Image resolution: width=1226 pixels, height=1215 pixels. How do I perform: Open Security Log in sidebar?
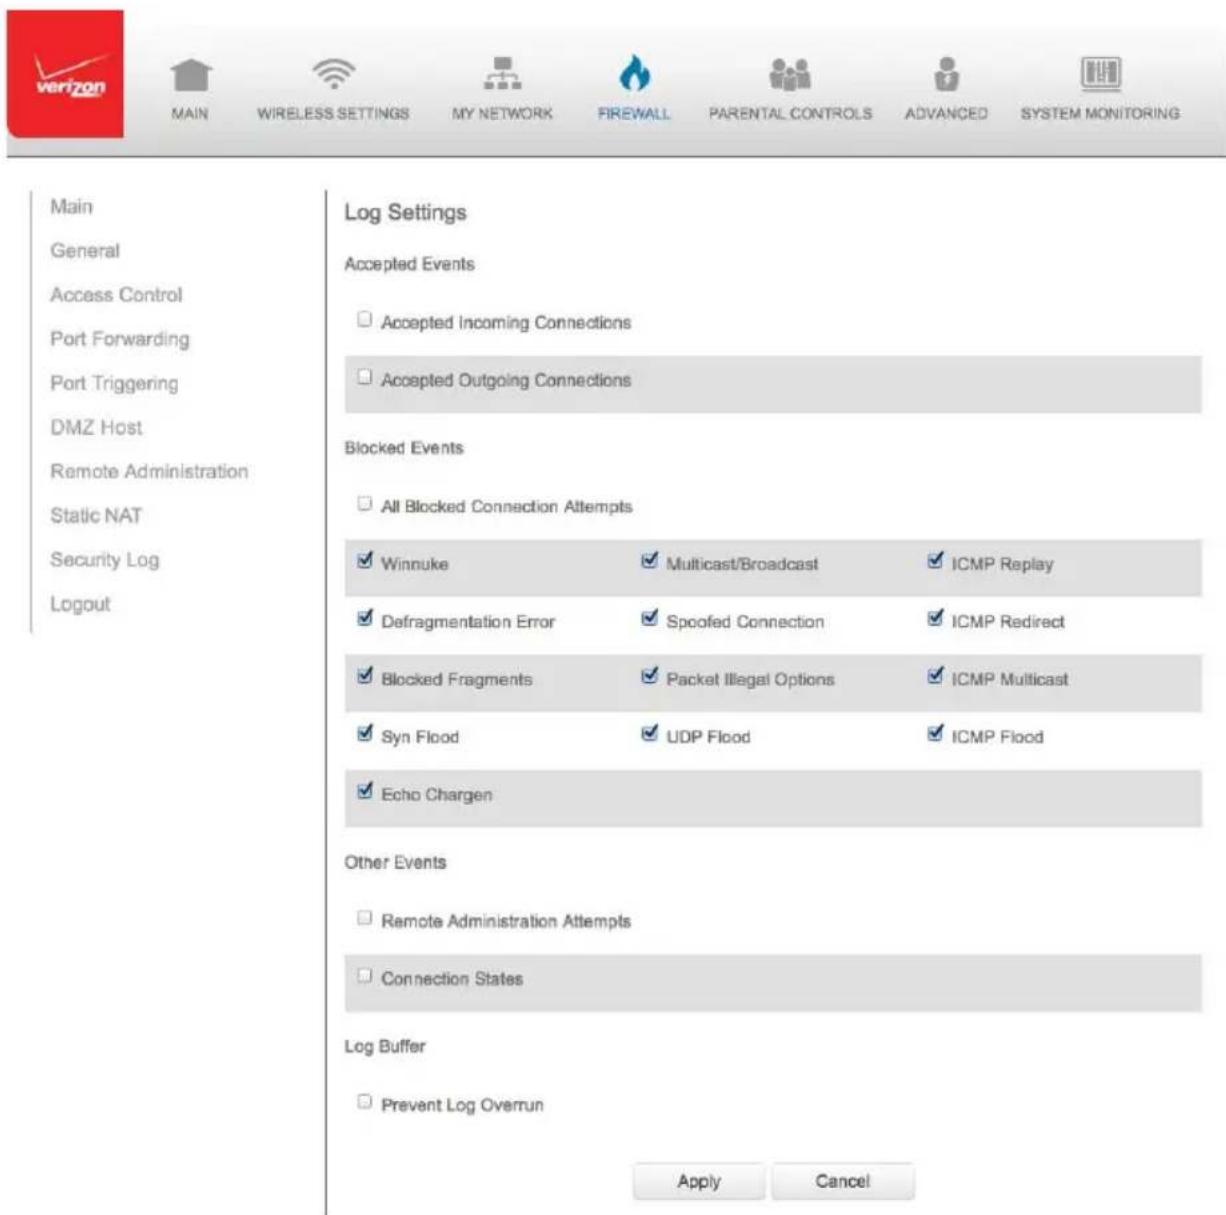coord(105,560)
